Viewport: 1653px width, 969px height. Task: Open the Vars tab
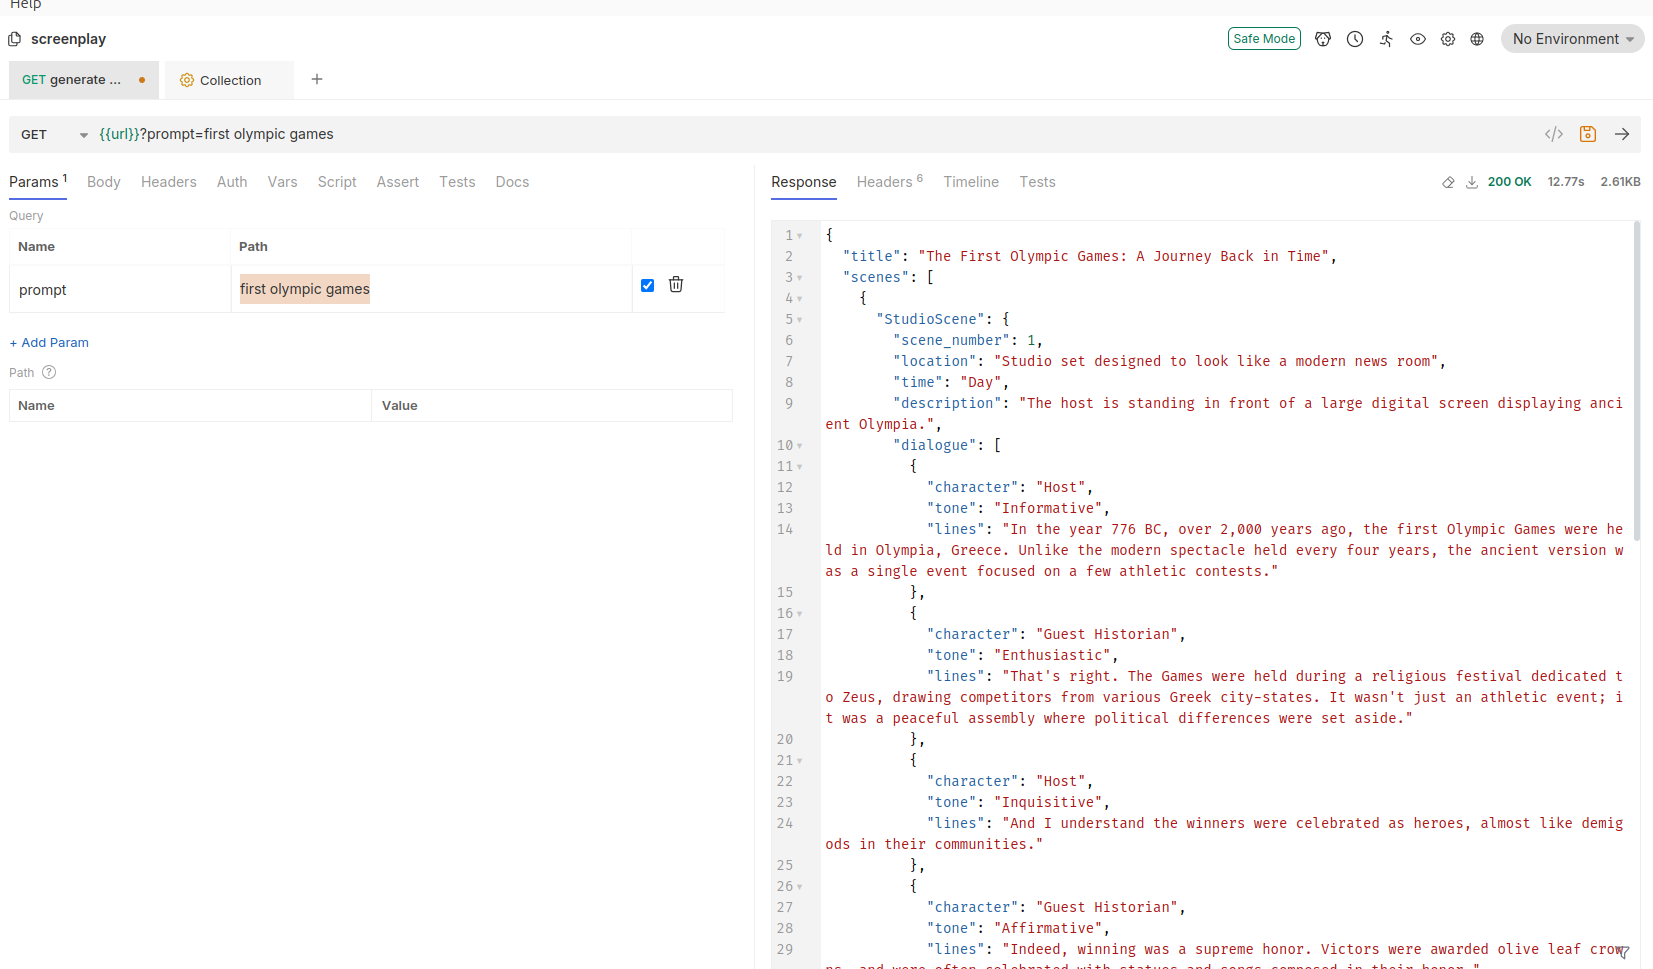click(282, 182)
